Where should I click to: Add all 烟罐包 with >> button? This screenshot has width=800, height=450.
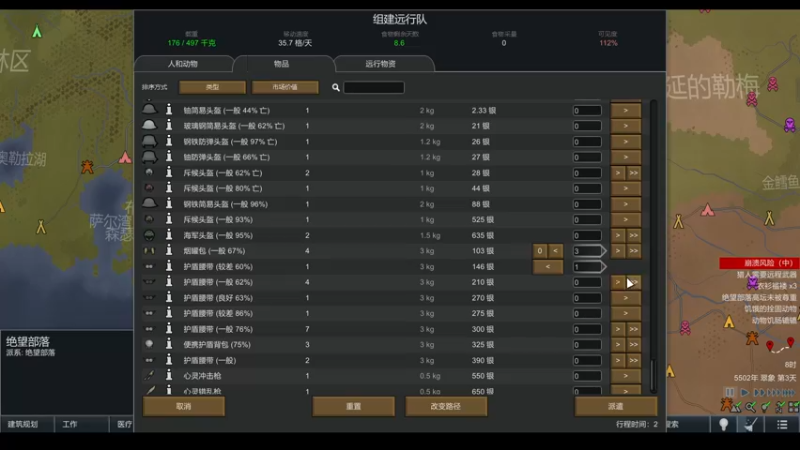pyautogui.click(x=634, y=251)
